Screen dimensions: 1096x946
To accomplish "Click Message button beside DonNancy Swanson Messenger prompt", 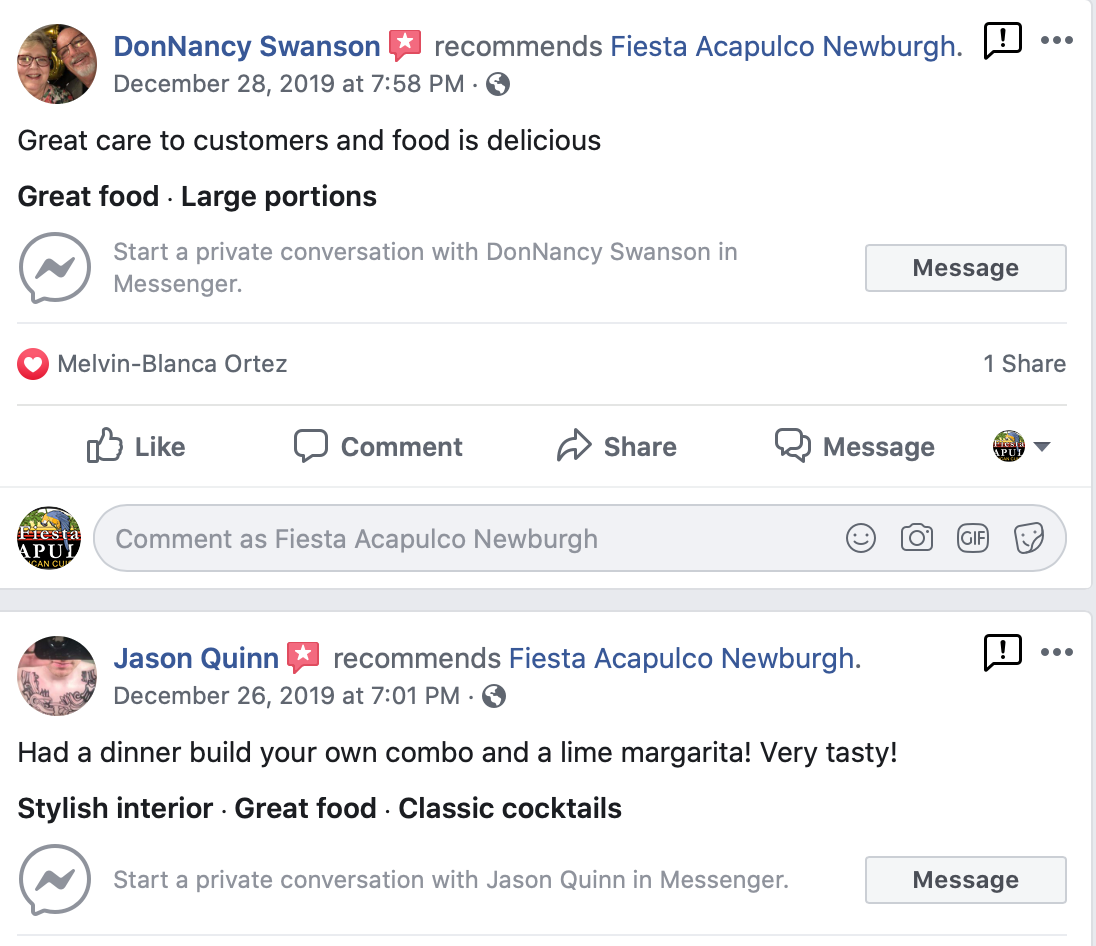I will (x=965, y=268).
